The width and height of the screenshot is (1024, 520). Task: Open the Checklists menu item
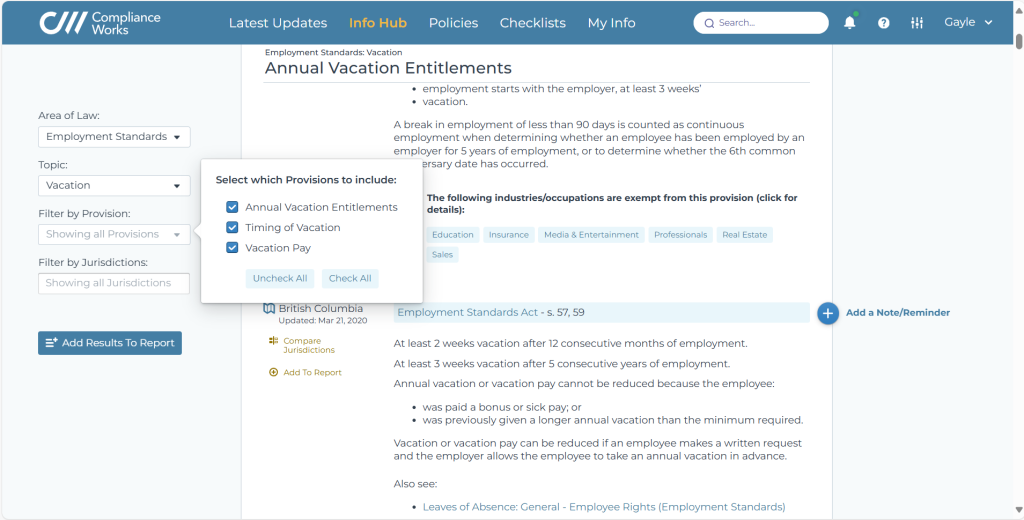pyautogui.click(x=533, y=23)
